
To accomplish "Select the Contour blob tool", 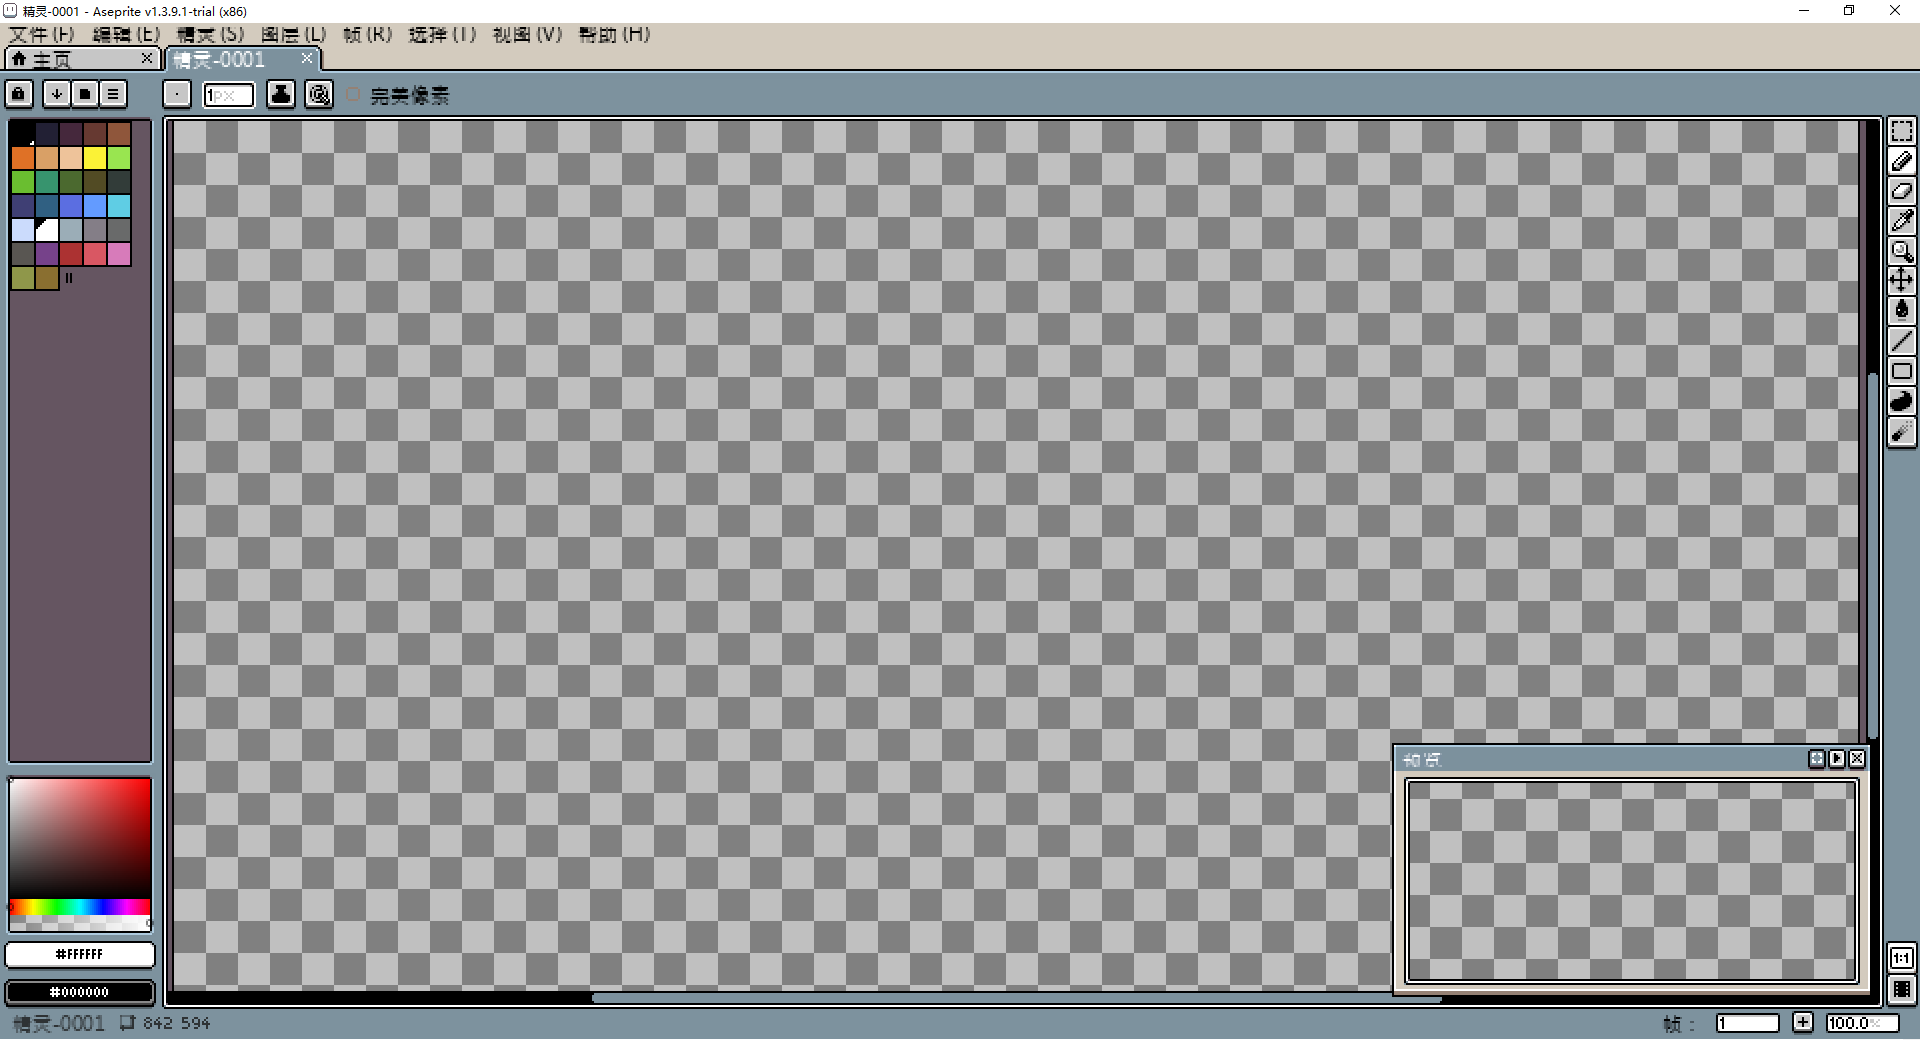I will (x=1901, y=401).
